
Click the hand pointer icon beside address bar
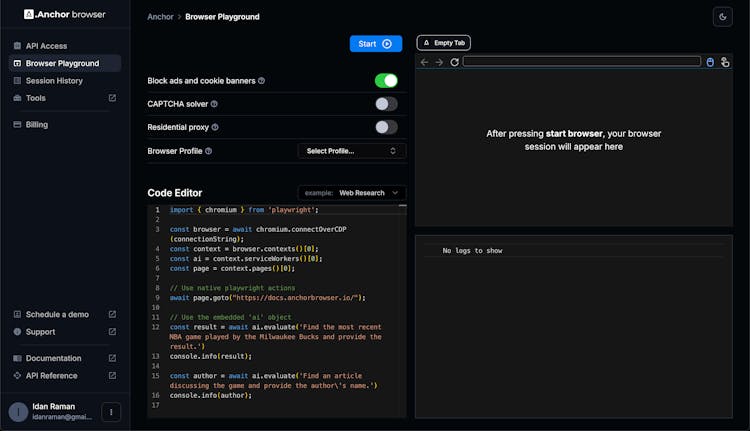click(x=724, y=62)
